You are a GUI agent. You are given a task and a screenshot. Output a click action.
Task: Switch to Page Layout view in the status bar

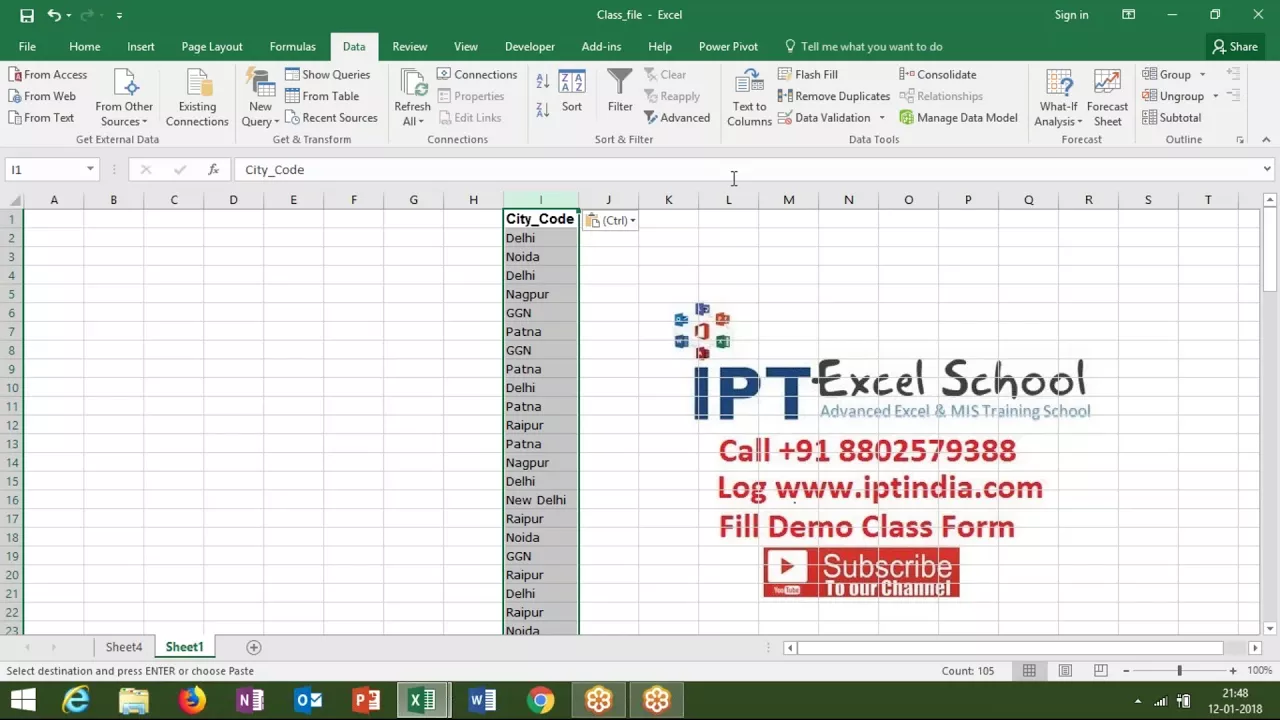pos(1065,671)
